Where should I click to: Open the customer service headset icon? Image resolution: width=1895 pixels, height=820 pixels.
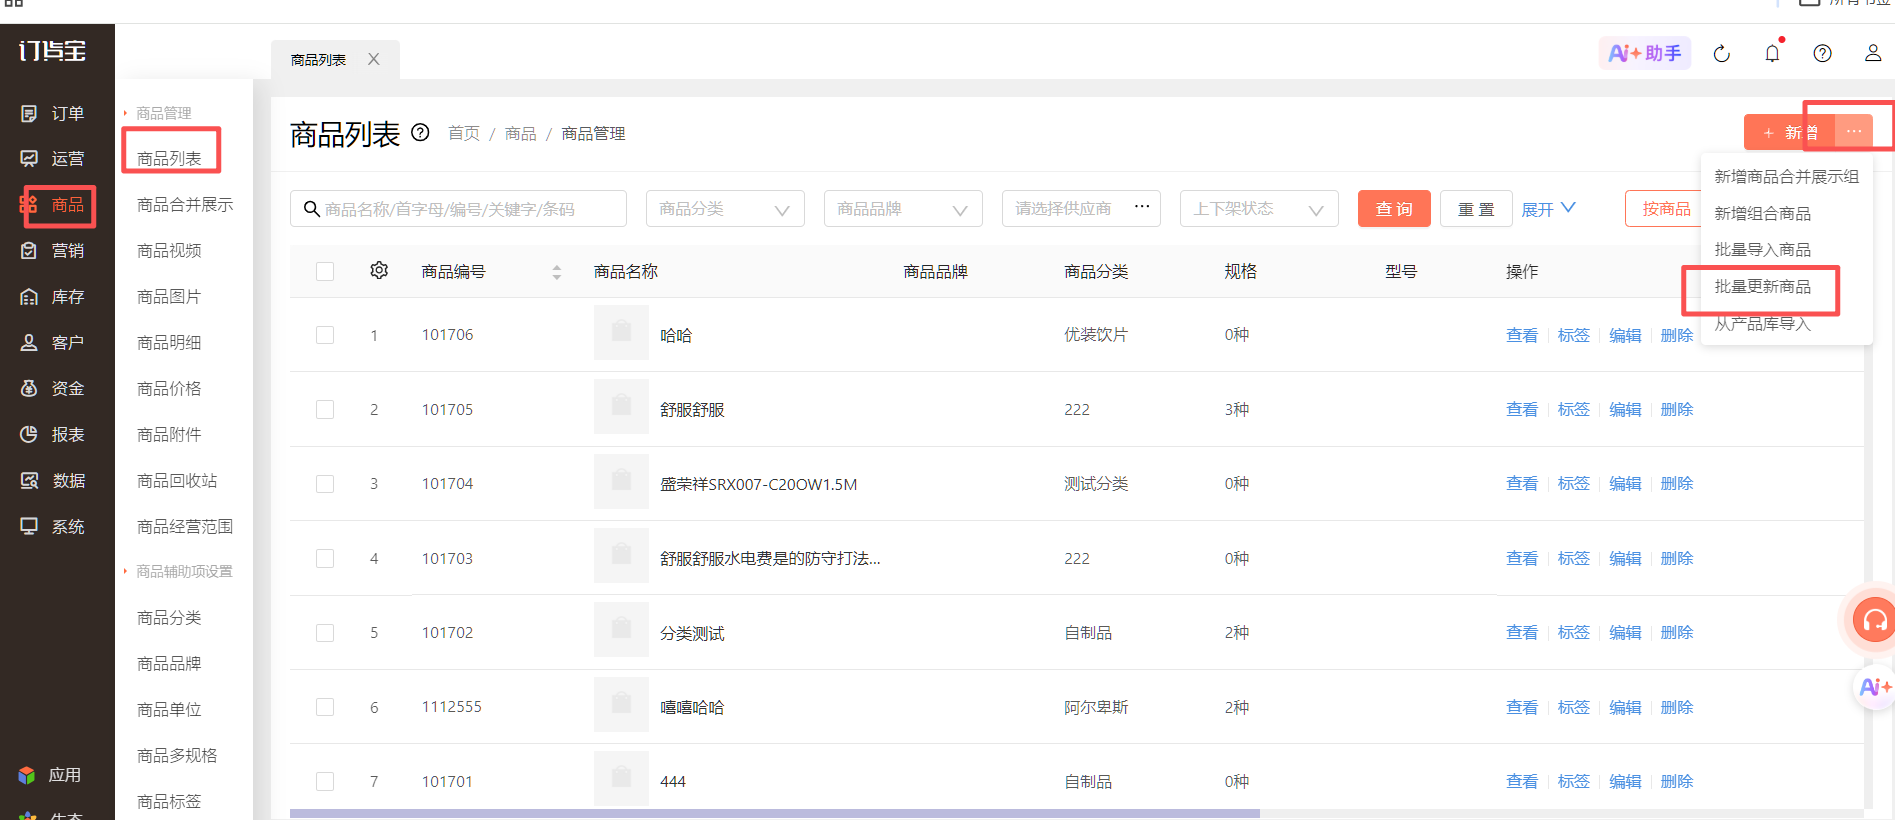1874,621
